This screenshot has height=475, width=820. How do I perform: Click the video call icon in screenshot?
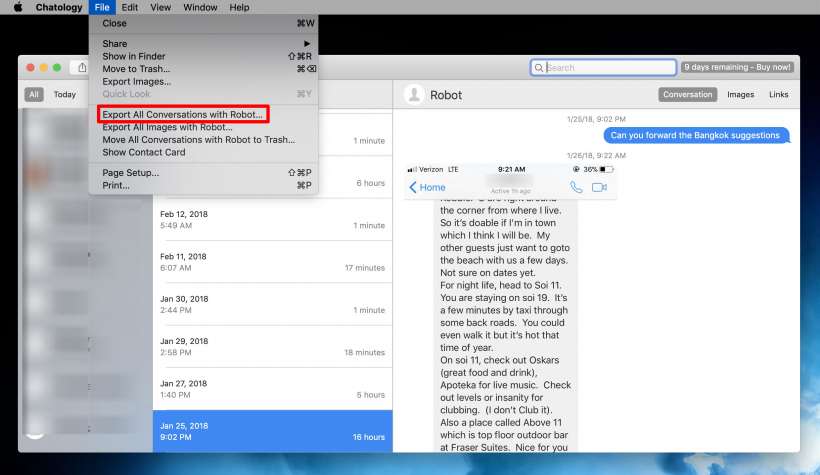pos(599,187)
